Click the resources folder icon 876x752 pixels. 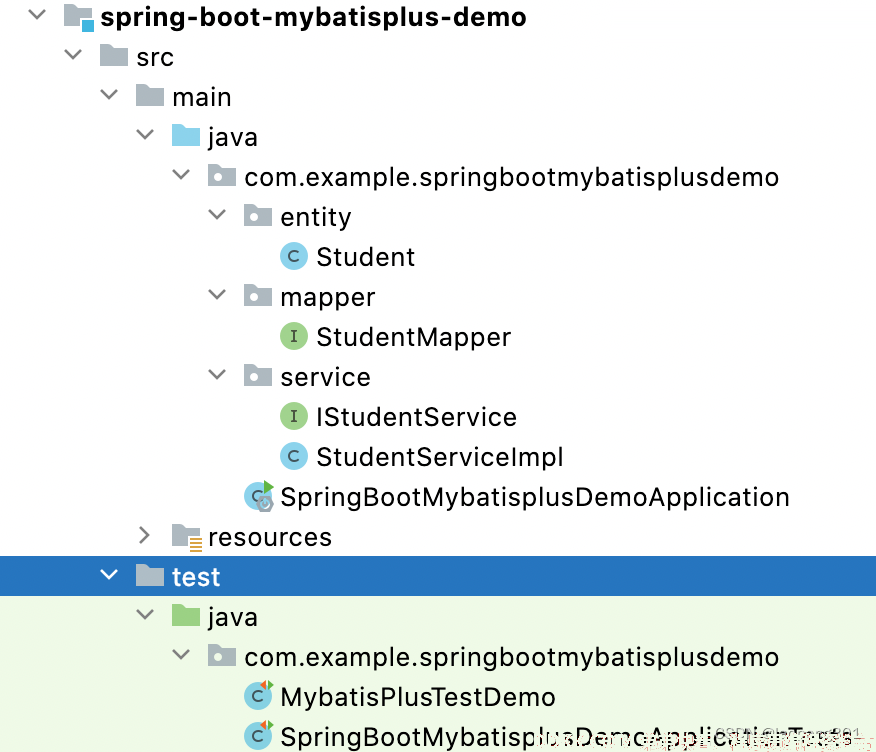[x=187, y=537]
